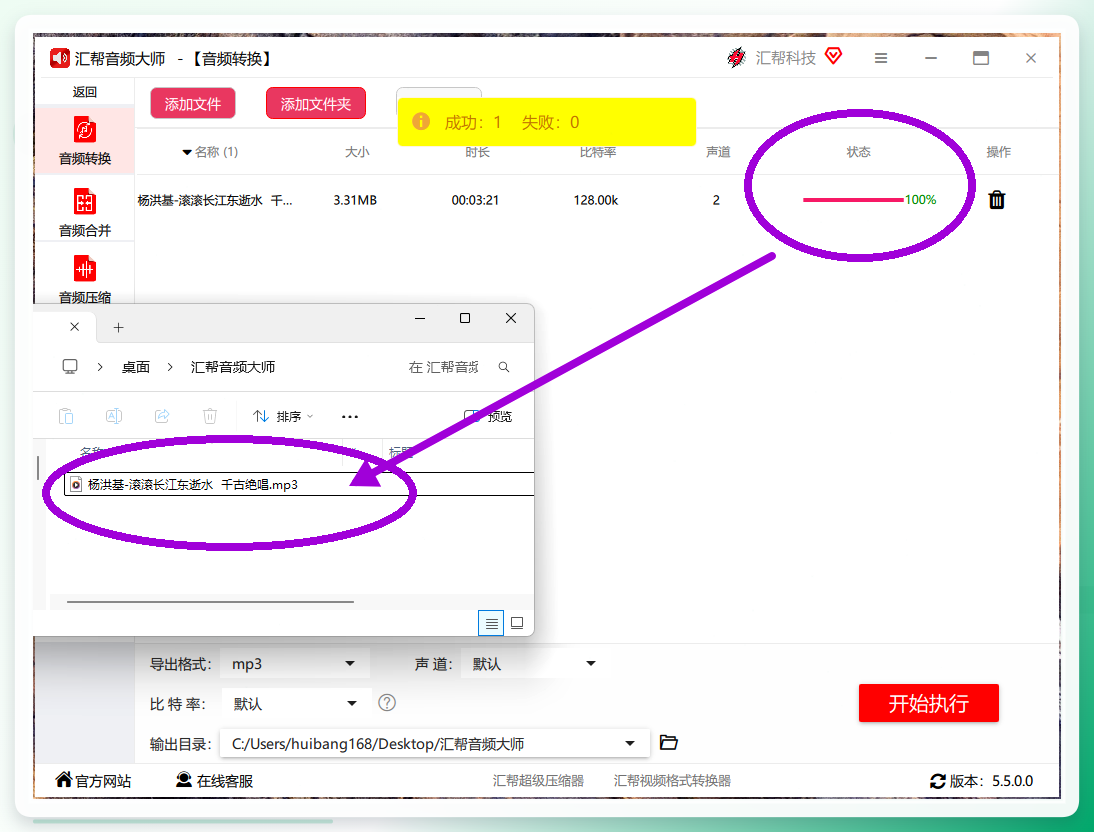Click the bitrate help question mark

[387, 702]
